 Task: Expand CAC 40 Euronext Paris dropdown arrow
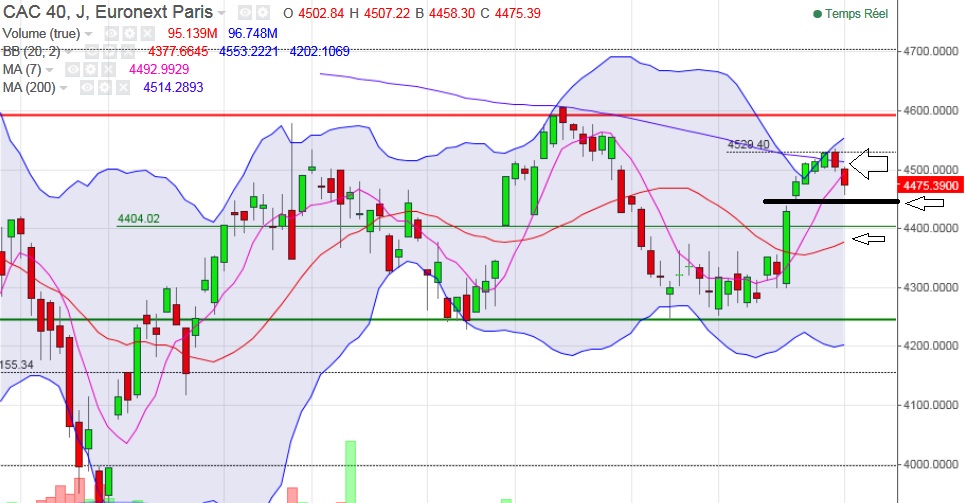tap(222, 14)
